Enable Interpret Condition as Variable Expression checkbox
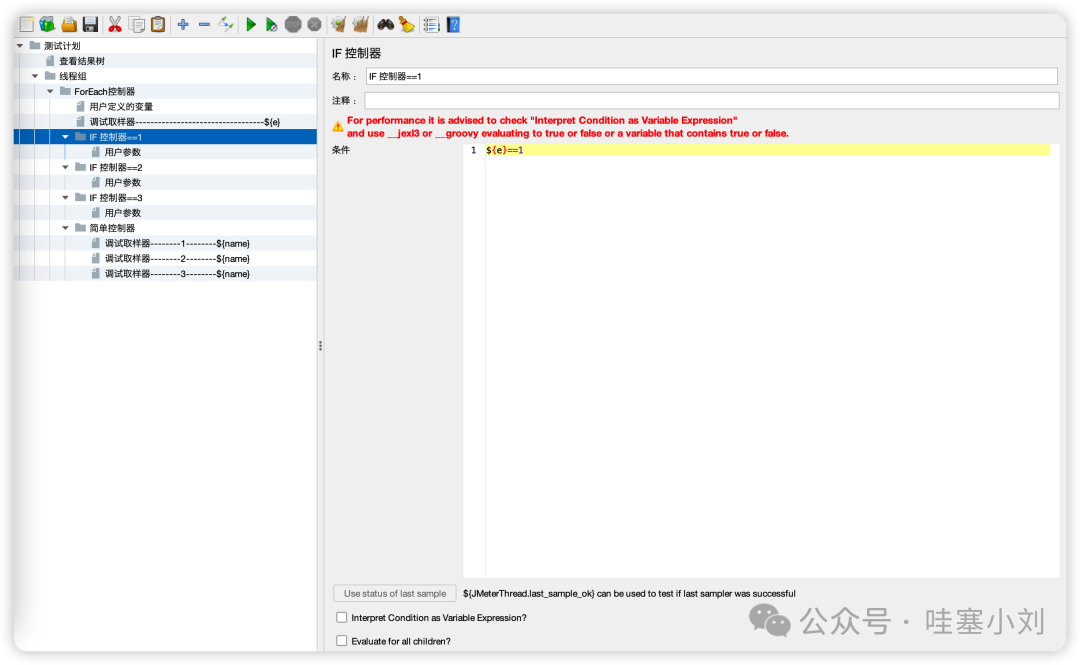1080x665 pixels. coord(342,617)
